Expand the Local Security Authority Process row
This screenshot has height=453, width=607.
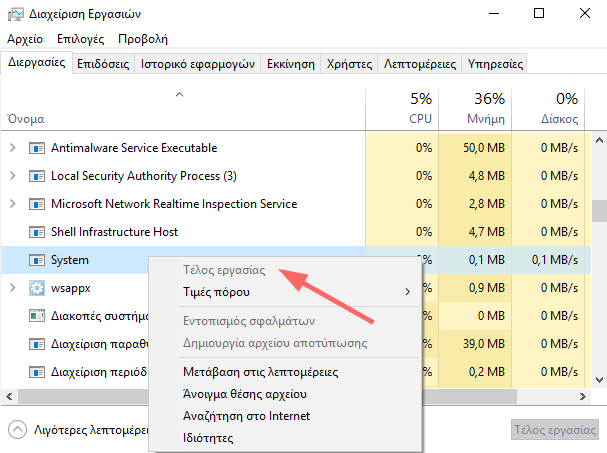coord(12,176)
